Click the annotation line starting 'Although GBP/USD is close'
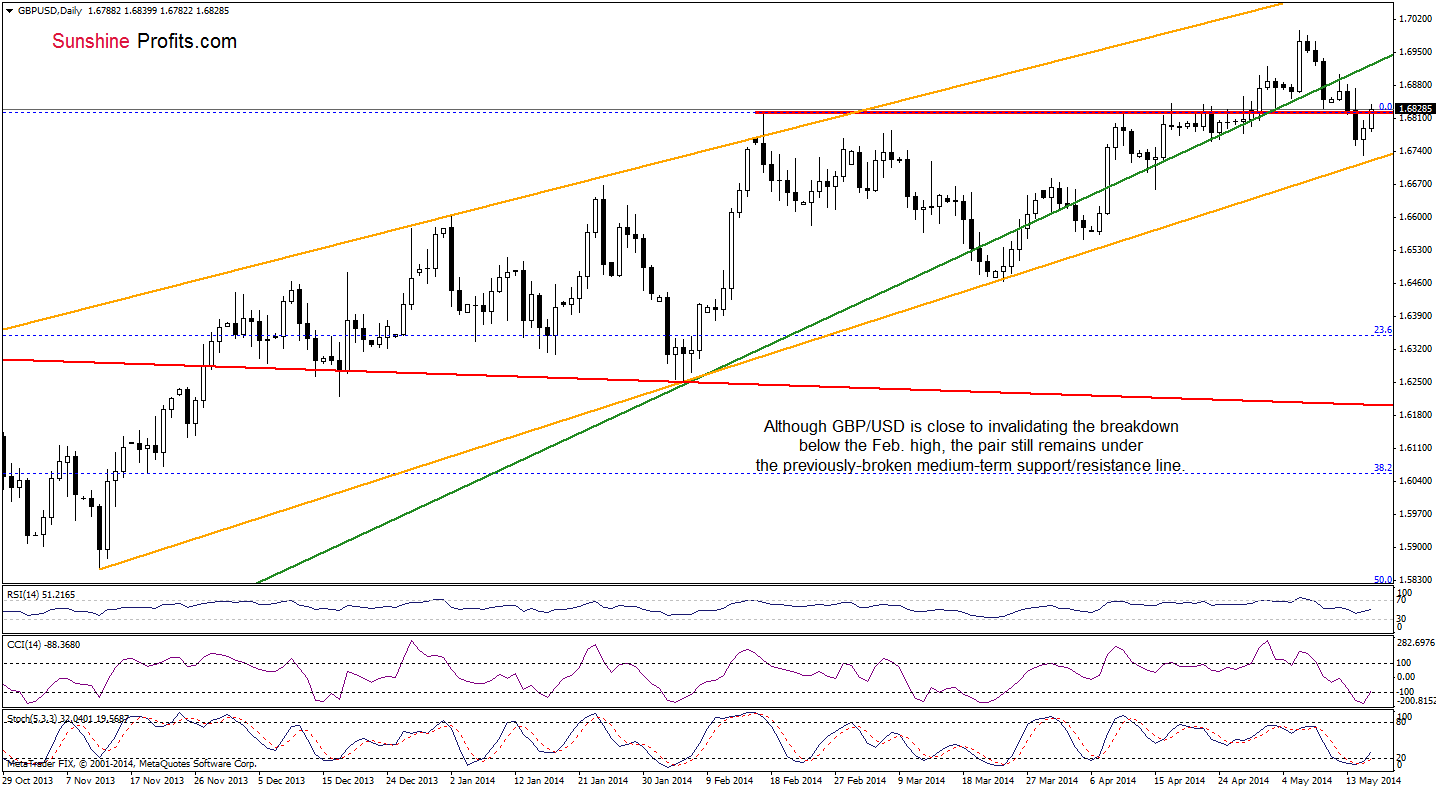Viewport: 1436px width, 789px height. pos(971,426)
